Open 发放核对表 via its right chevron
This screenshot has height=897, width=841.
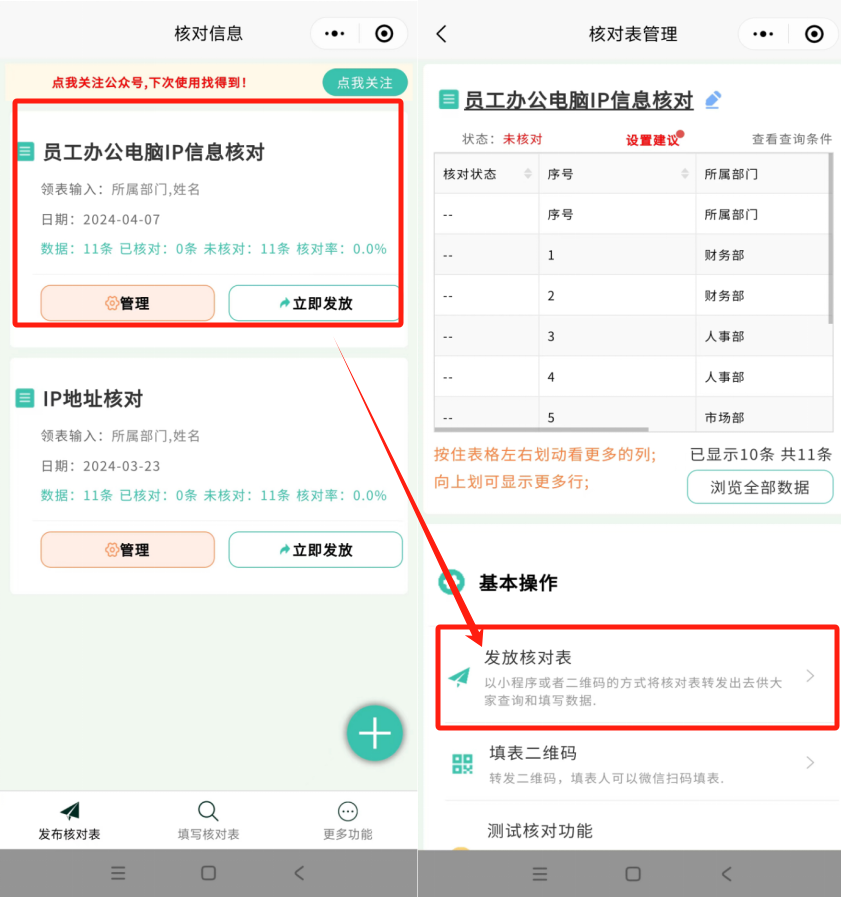[810, 676]
